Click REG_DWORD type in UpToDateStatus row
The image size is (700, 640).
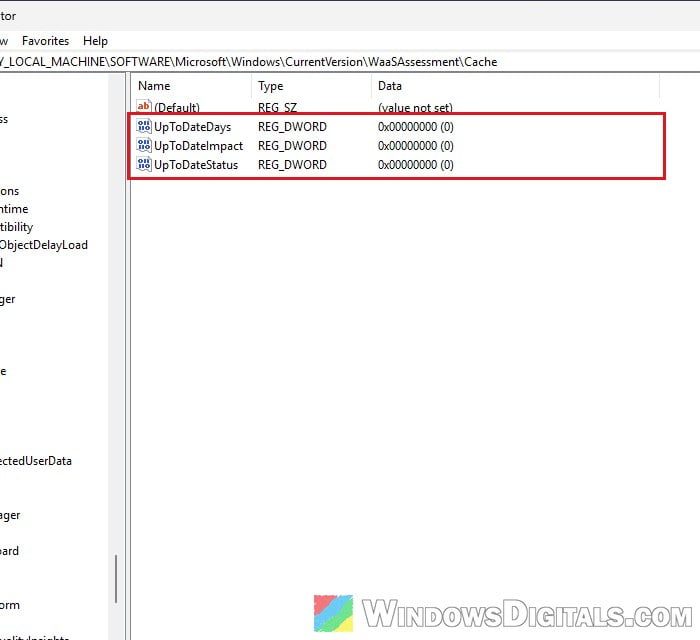click(x=292, y=165)
